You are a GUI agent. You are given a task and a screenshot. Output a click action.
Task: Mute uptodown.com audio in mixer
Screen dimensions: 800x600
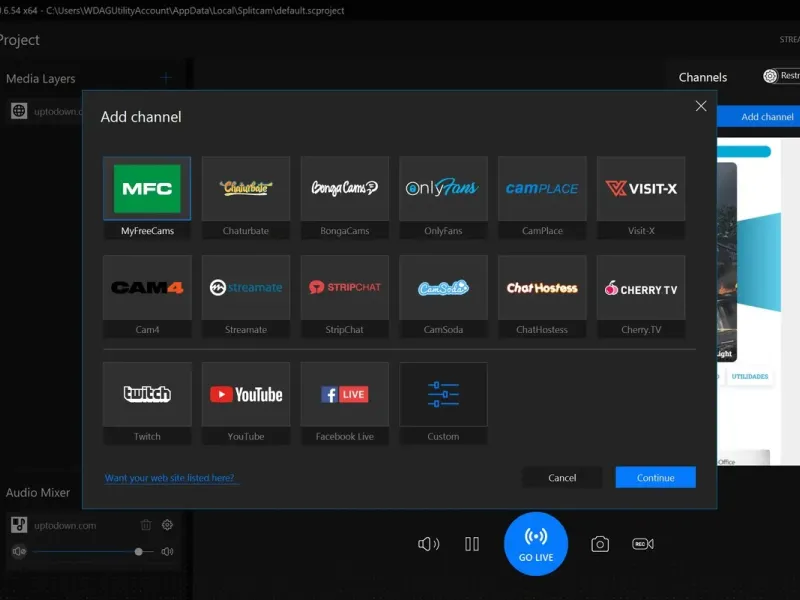coord(19,551)
